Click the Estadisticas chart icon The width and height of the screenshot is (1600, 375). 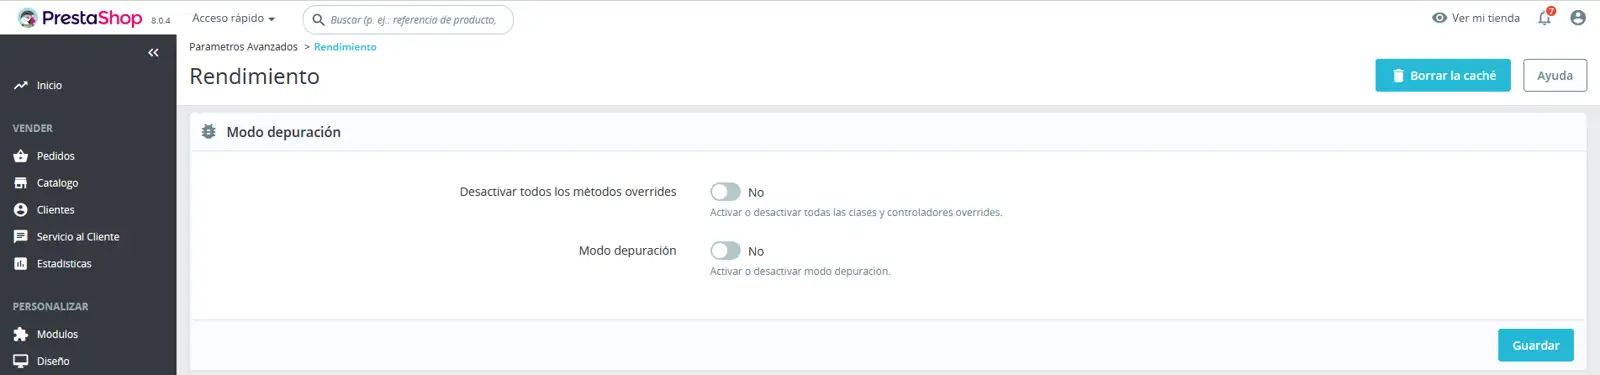20,264
